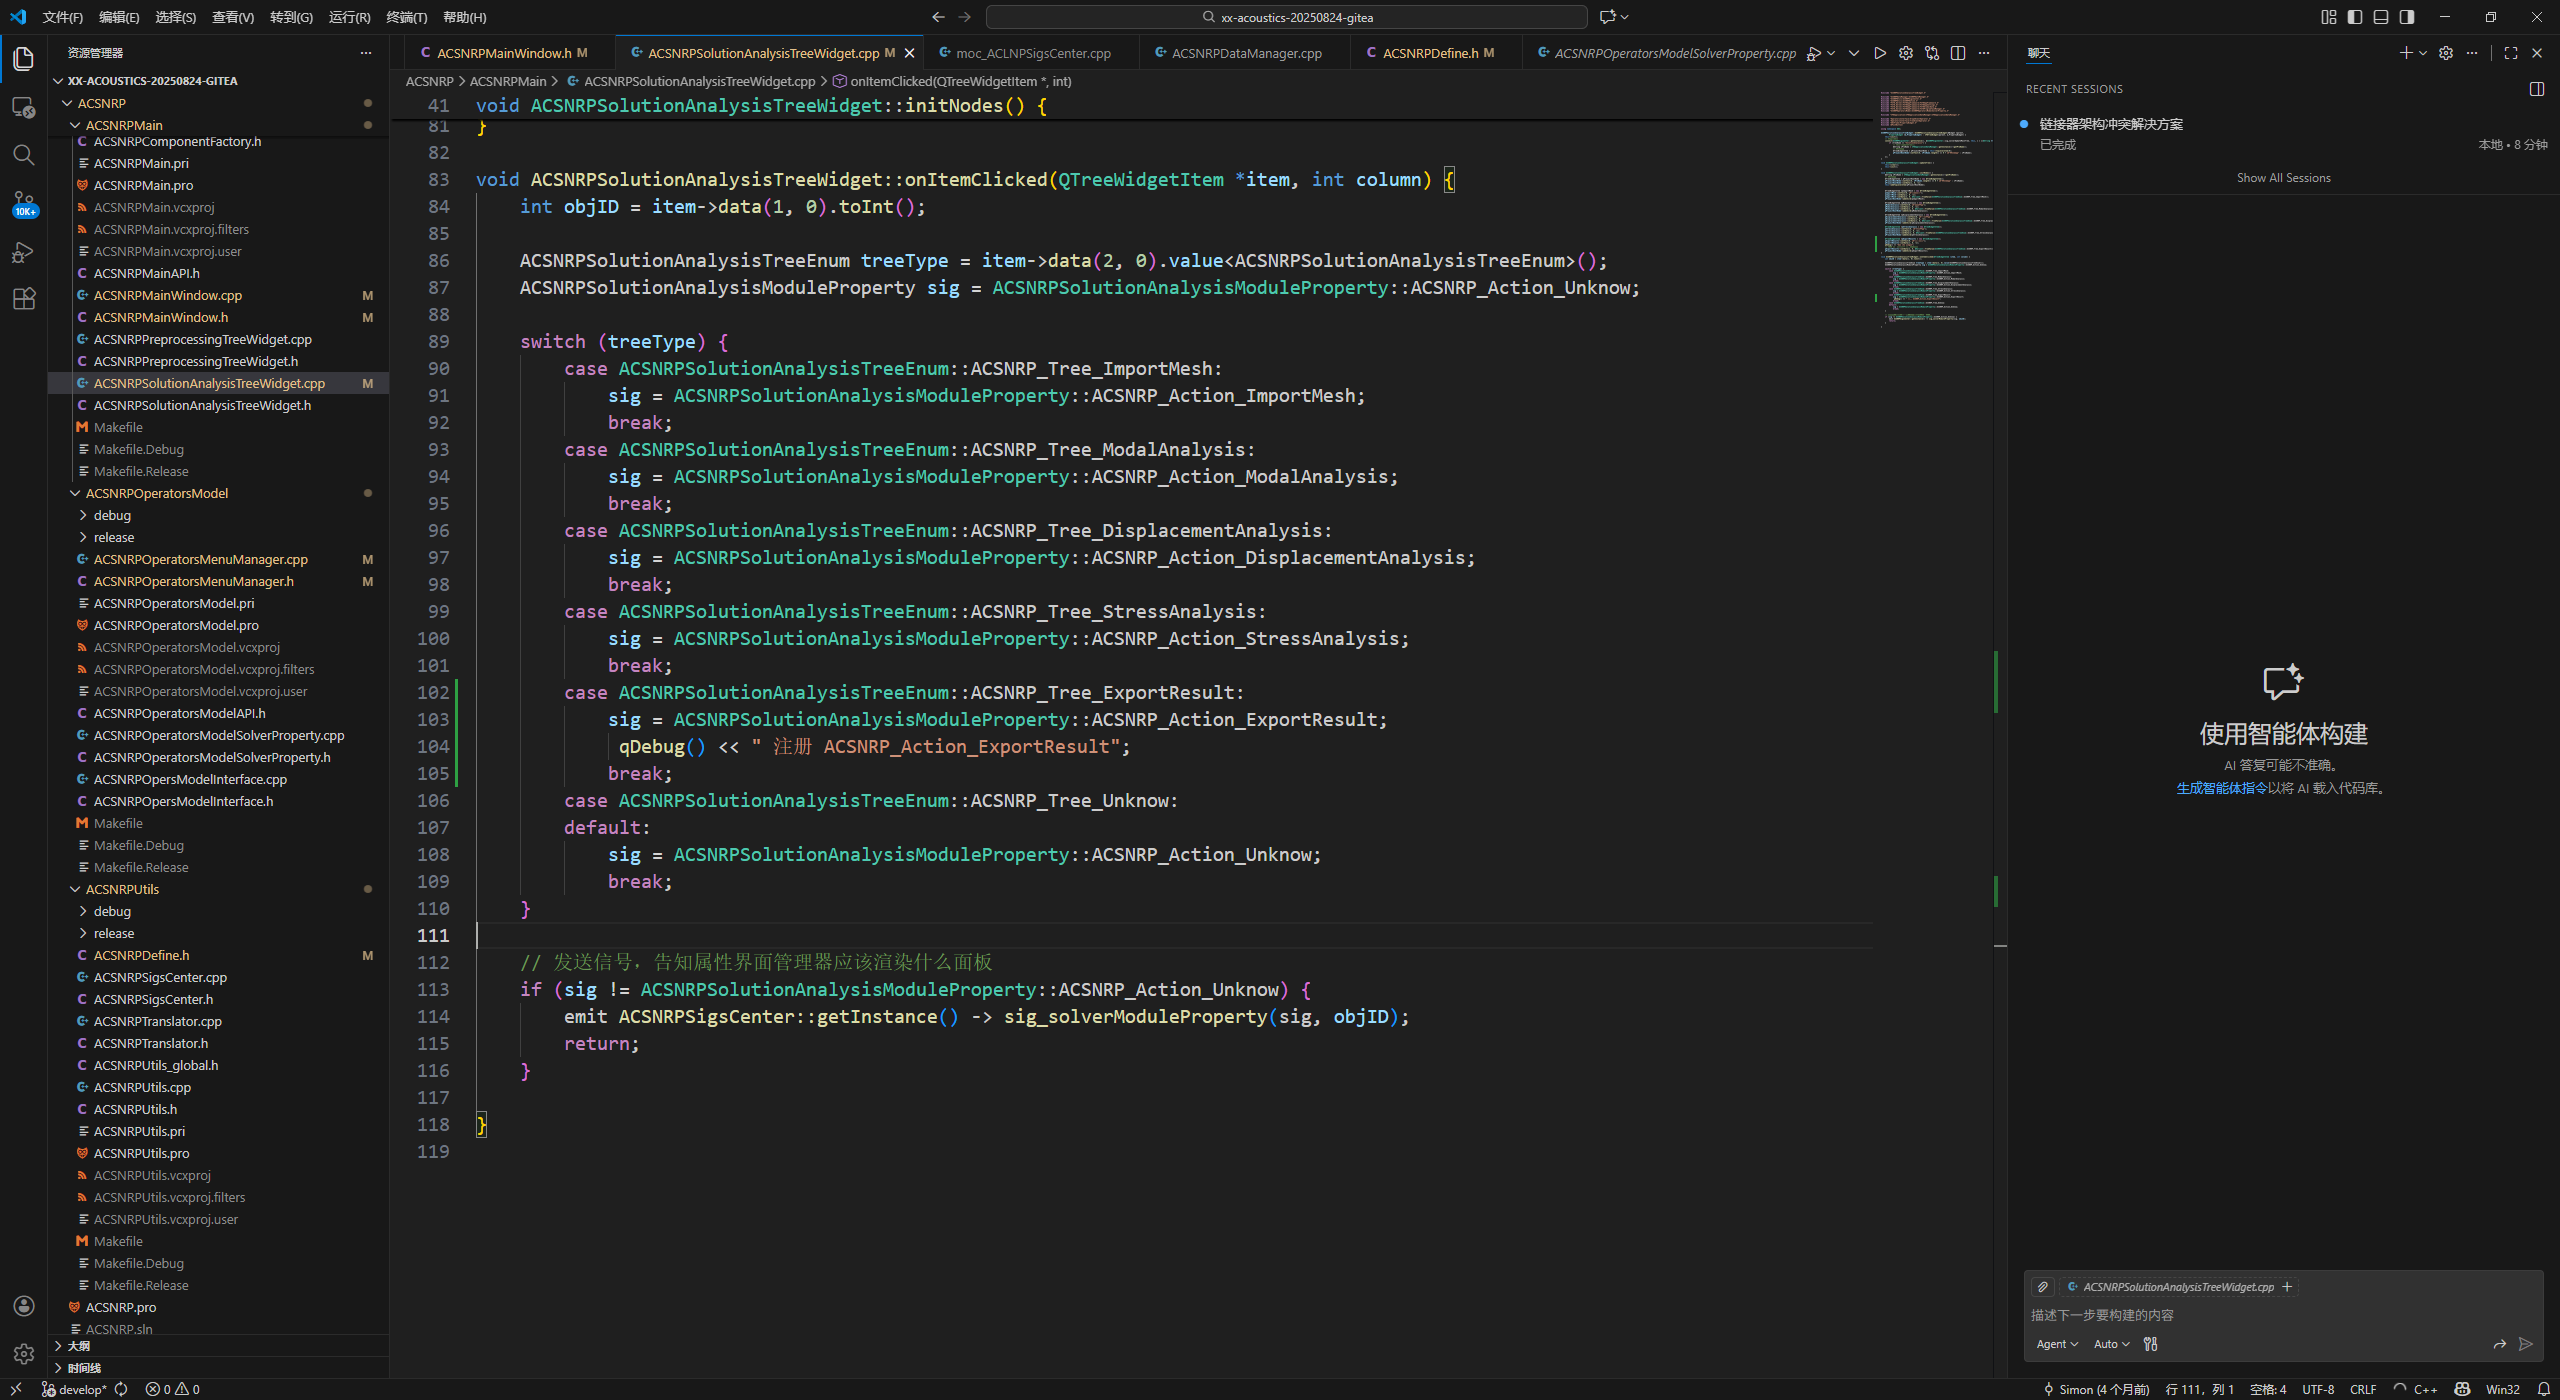This screenshot has height=1400, width=2560.
Task: Open the 终端(T) menu
Action: click(406, 17)
